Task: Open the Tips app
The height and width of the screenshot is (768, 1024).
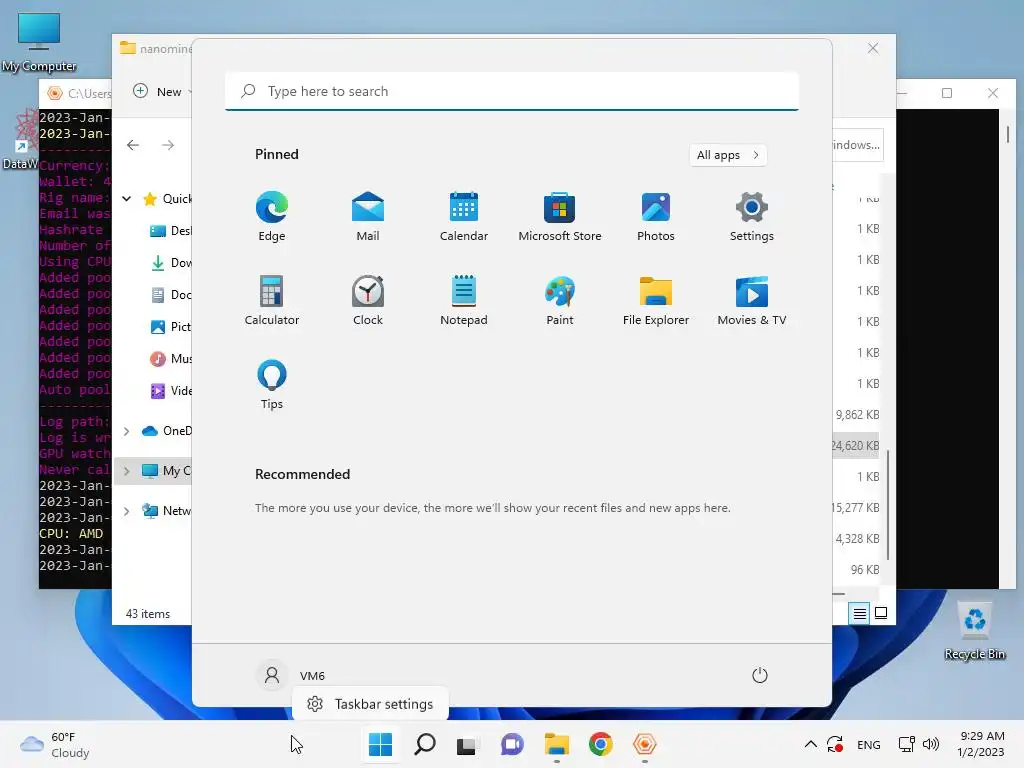Action: (272, 385)
